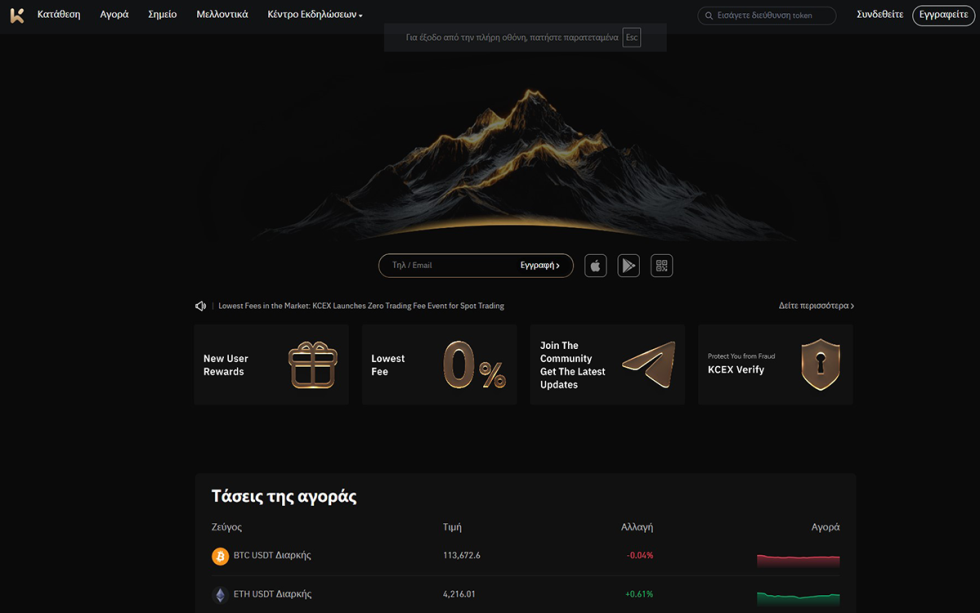Click the Εγγραφείτε sign-up button
Viewport: 980px width, 613px height.
tap(943, 15)
